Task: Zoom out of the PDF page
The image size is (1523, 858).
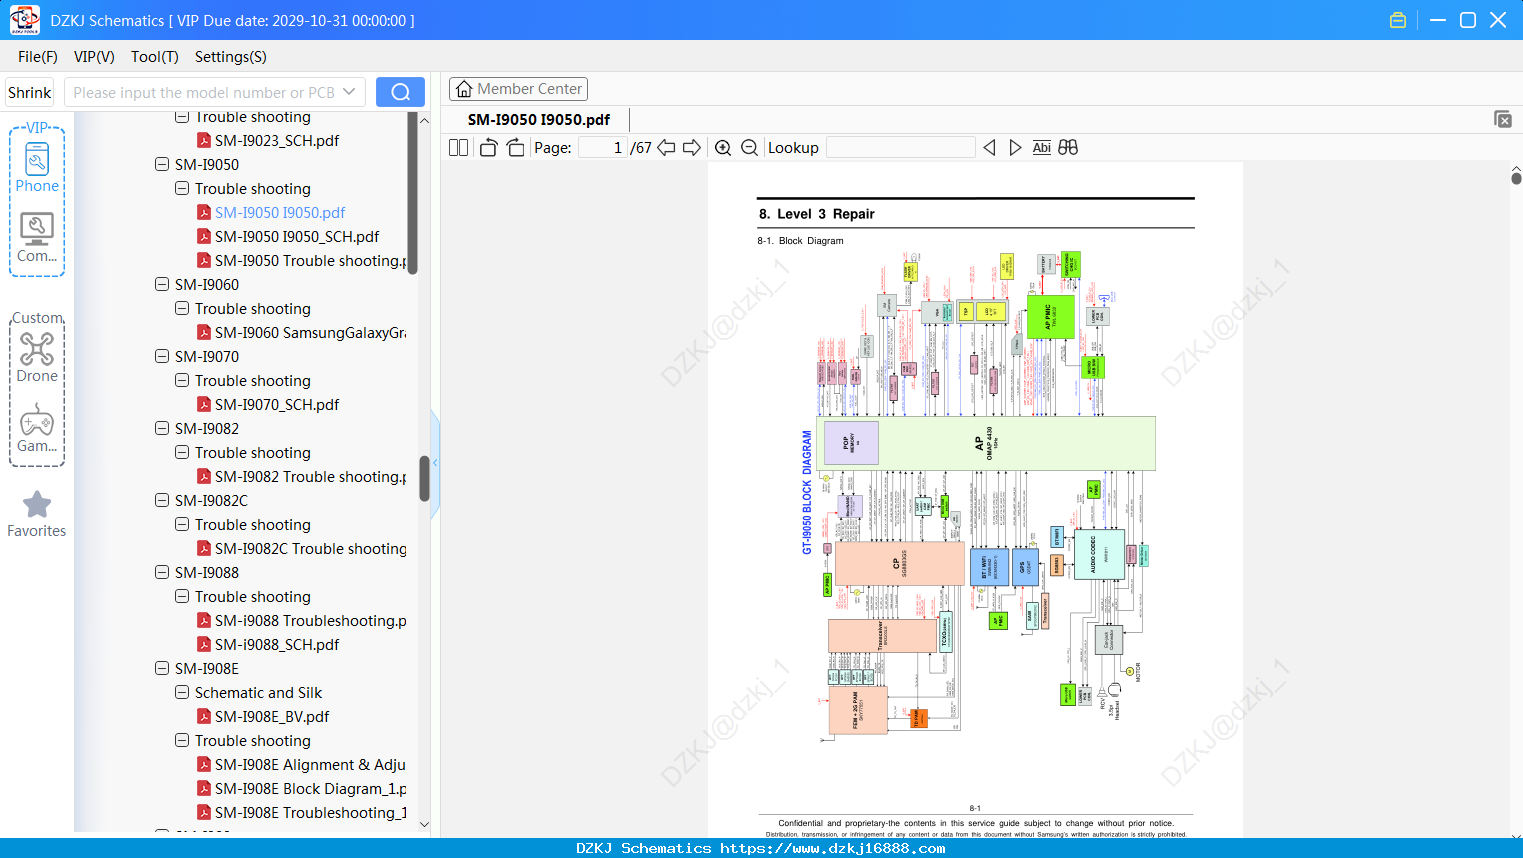Action: [750, 148]
